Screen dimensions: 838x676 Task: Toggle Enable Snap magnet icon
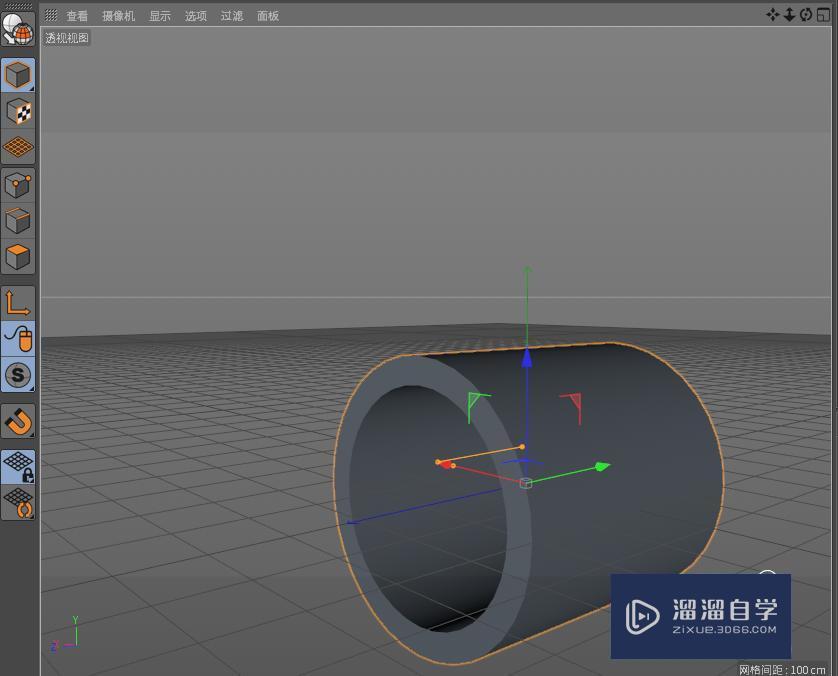(18, 421)
